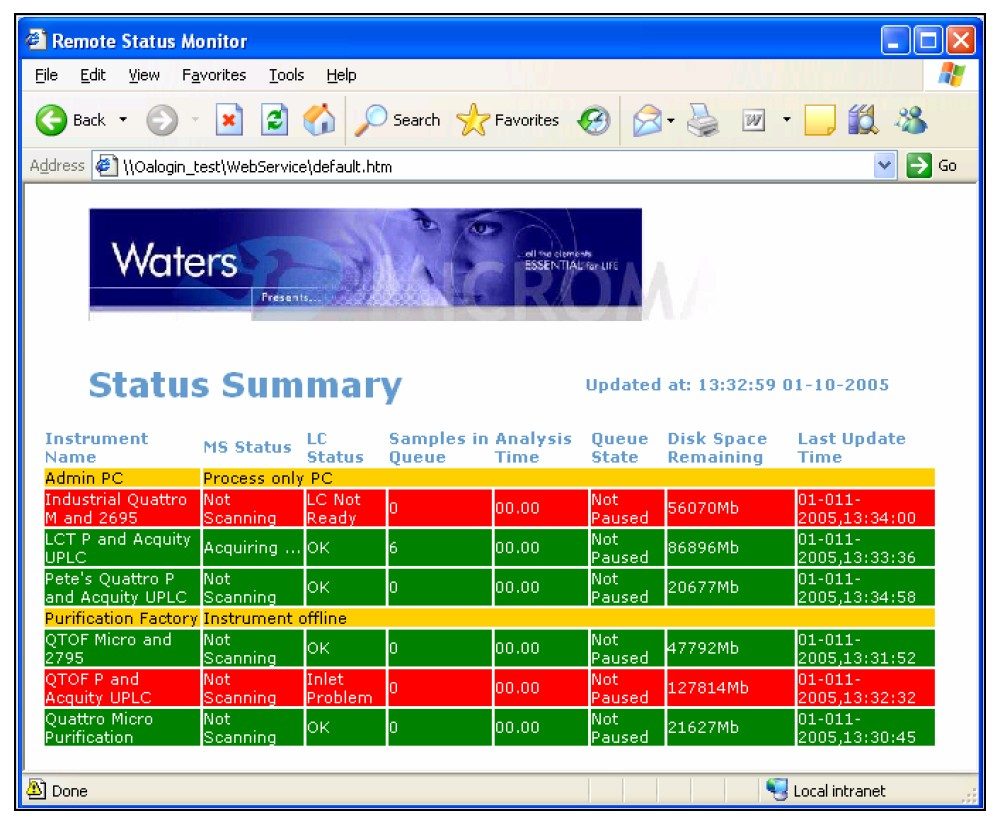Image resolution: width=1000 pixels, height=824 pixels.
Task: Expand the Edit-with-Word dropdown arrow
Action: pos(787,120)
